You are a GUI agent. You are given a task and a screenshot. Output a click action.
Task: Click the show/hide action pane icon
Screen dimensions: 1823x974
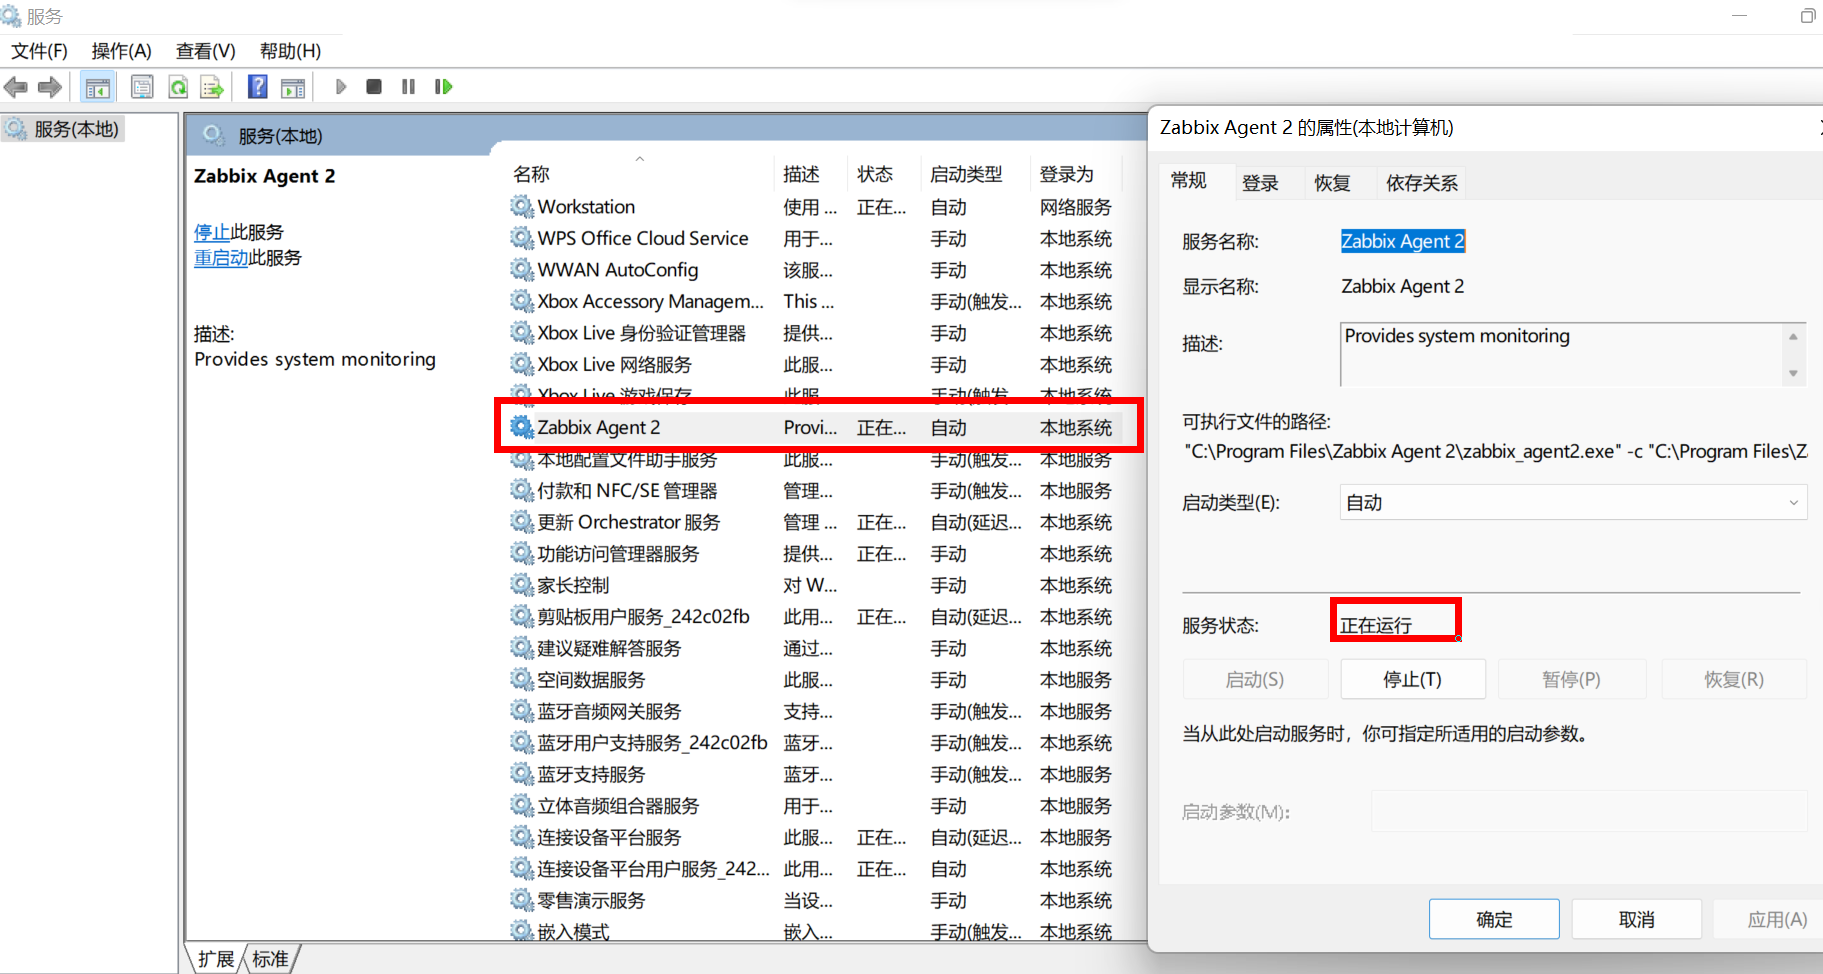tap(293, 87)
